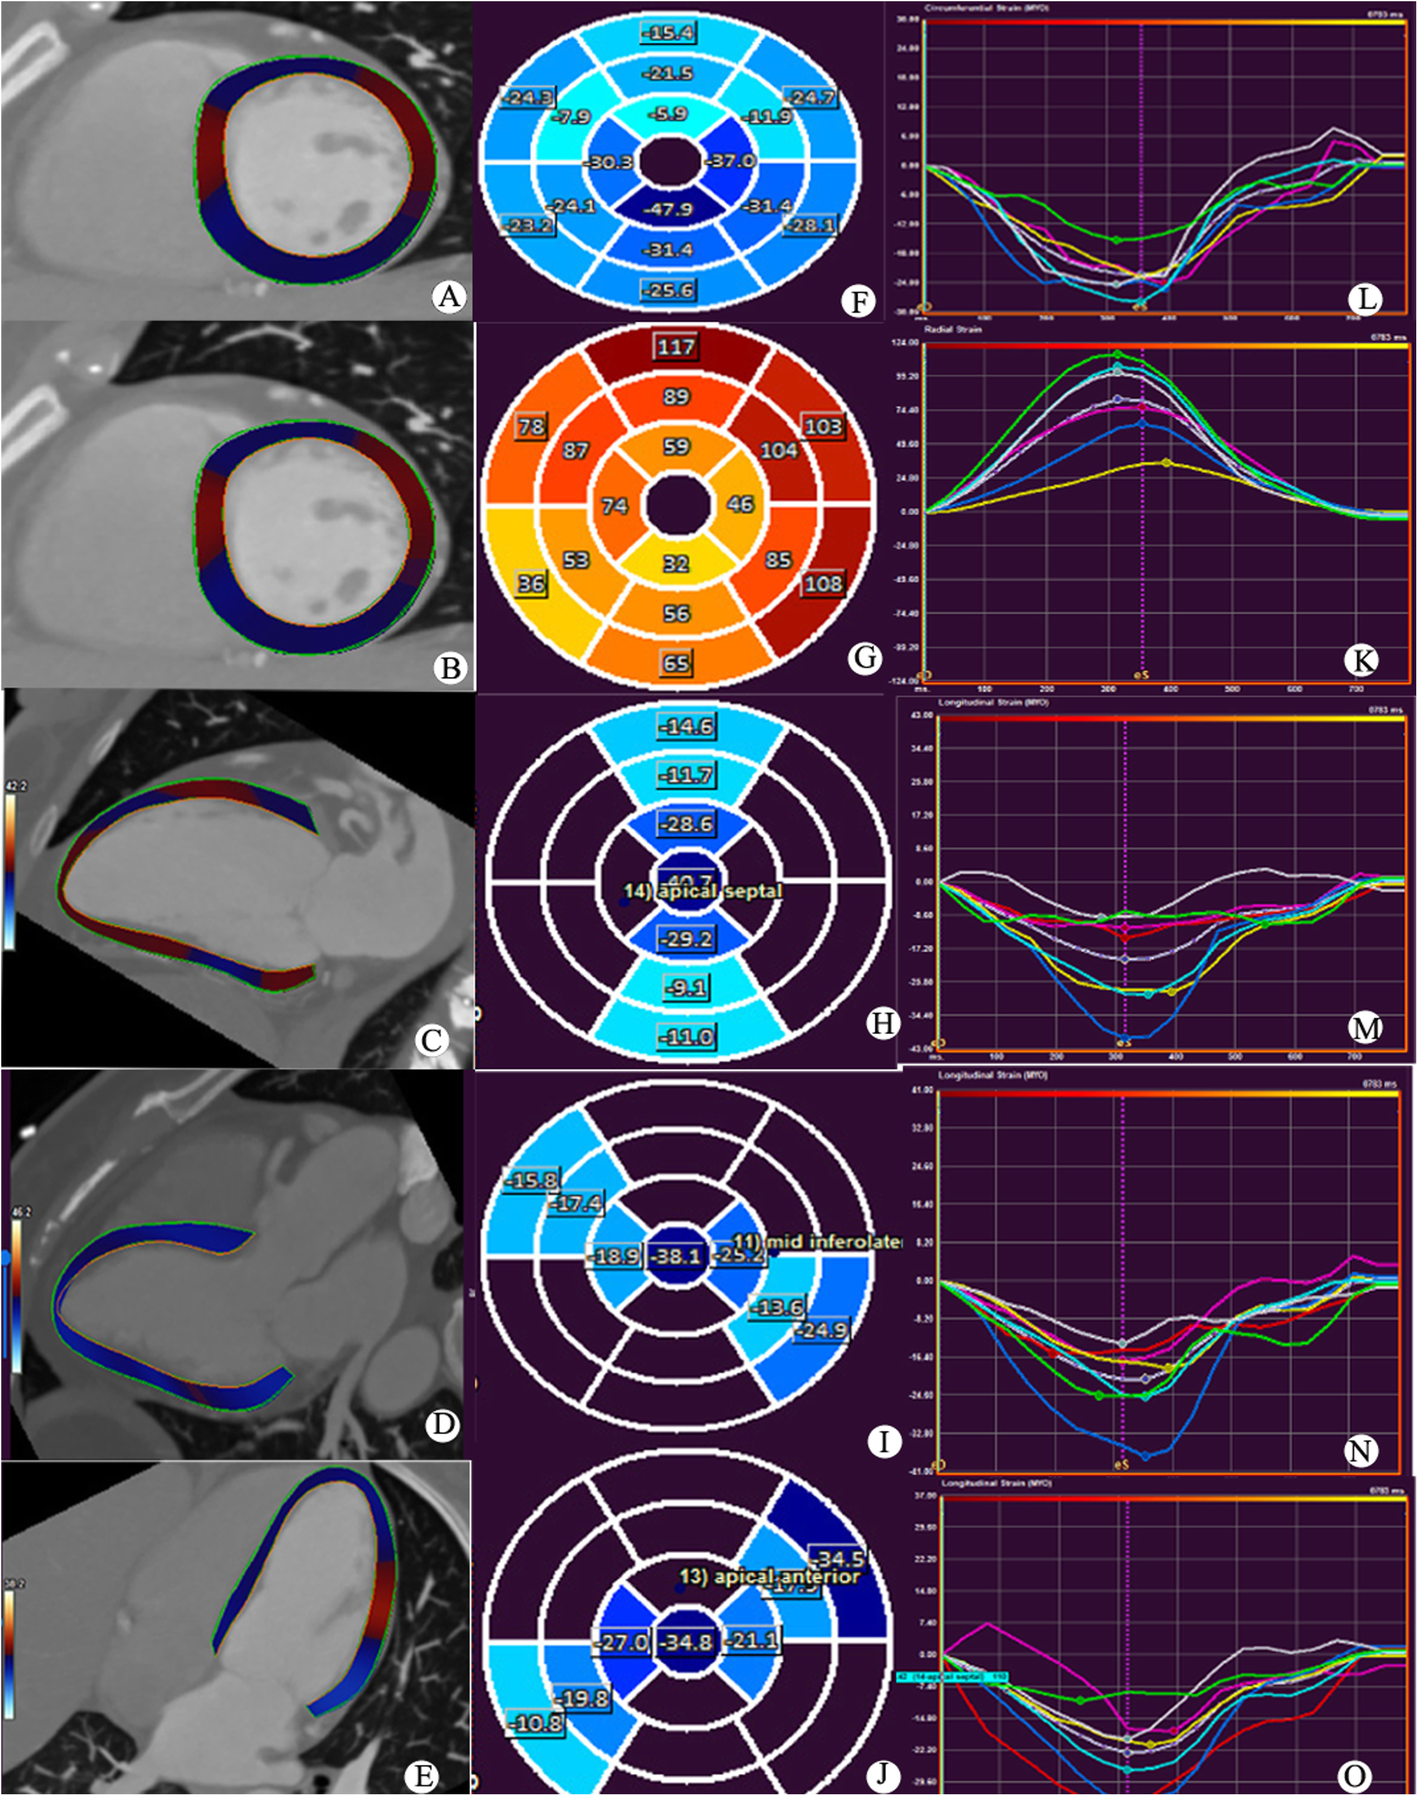Click the -14.6 longitudinal segment value

click(x=686, y=726)
